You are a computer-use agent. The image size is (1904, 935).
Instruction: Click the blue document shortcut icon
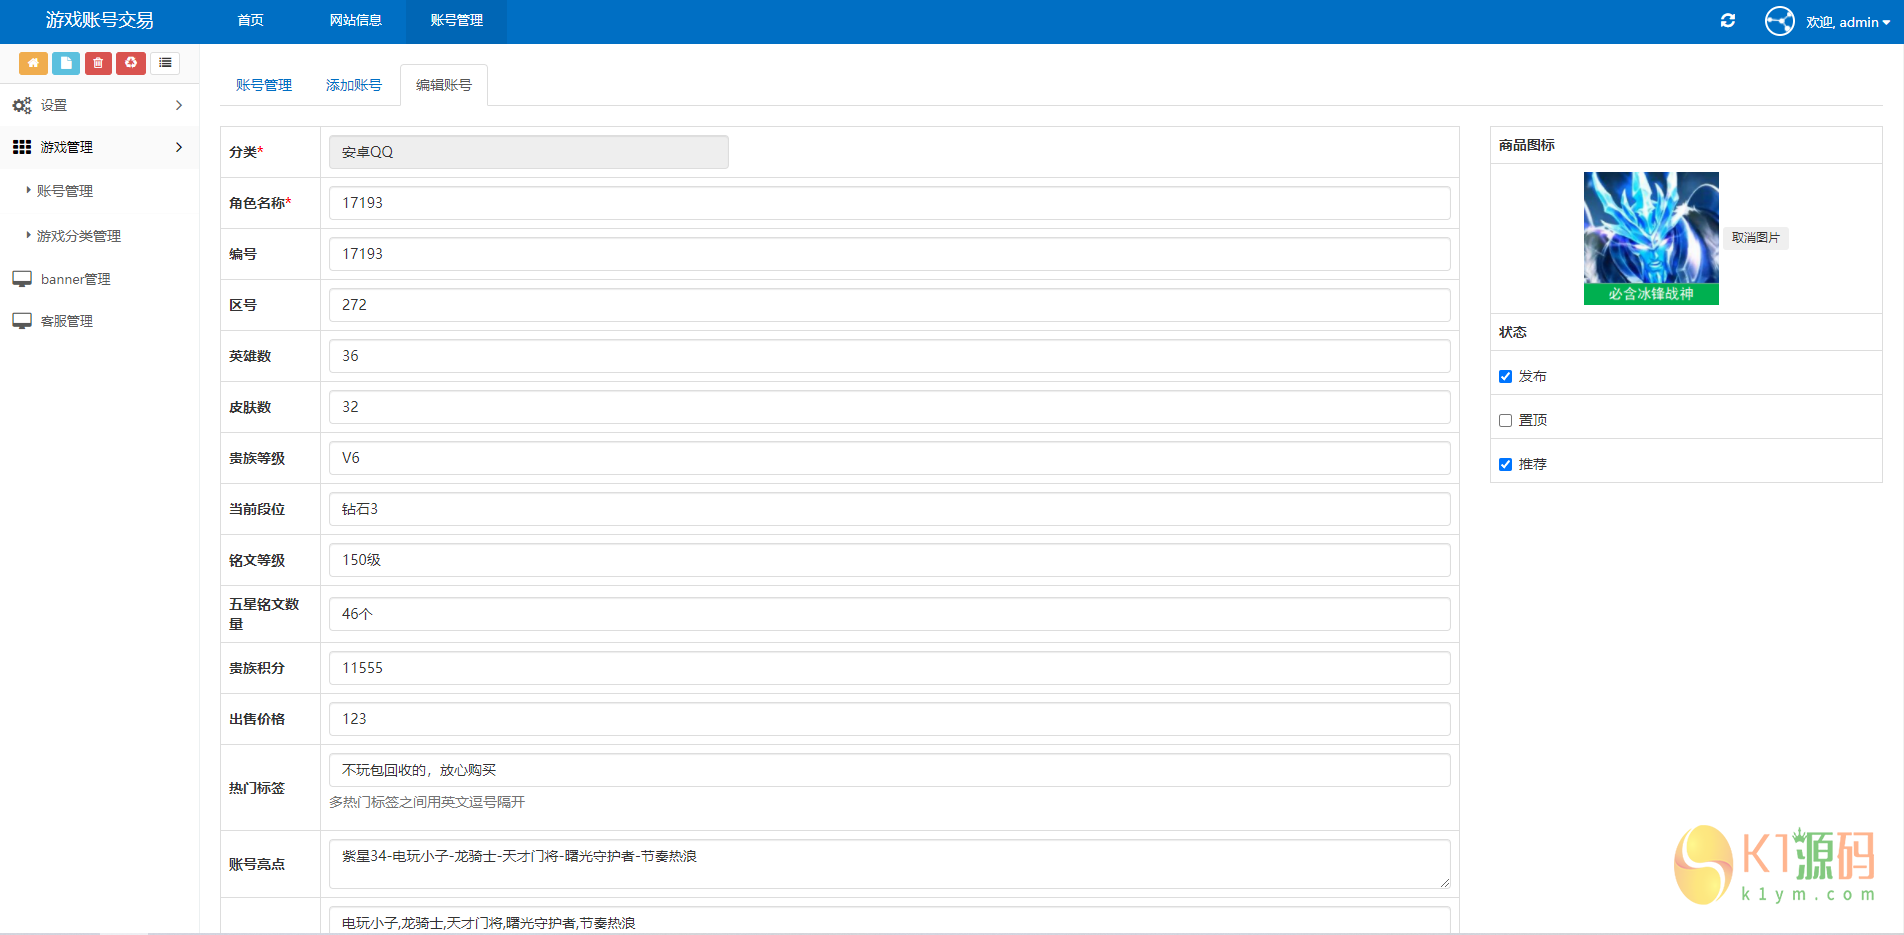pos(66,63)
